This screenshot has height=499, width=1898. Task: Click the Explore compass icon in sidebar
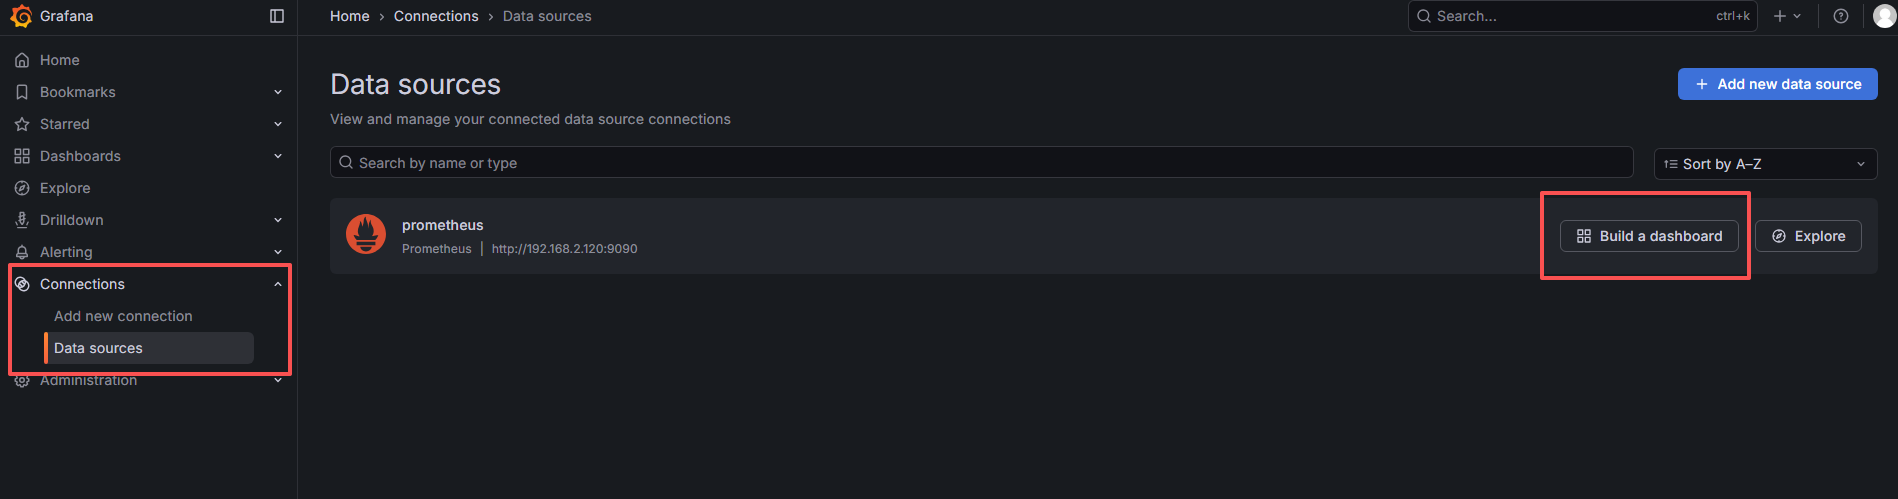[x=22, y=188]
